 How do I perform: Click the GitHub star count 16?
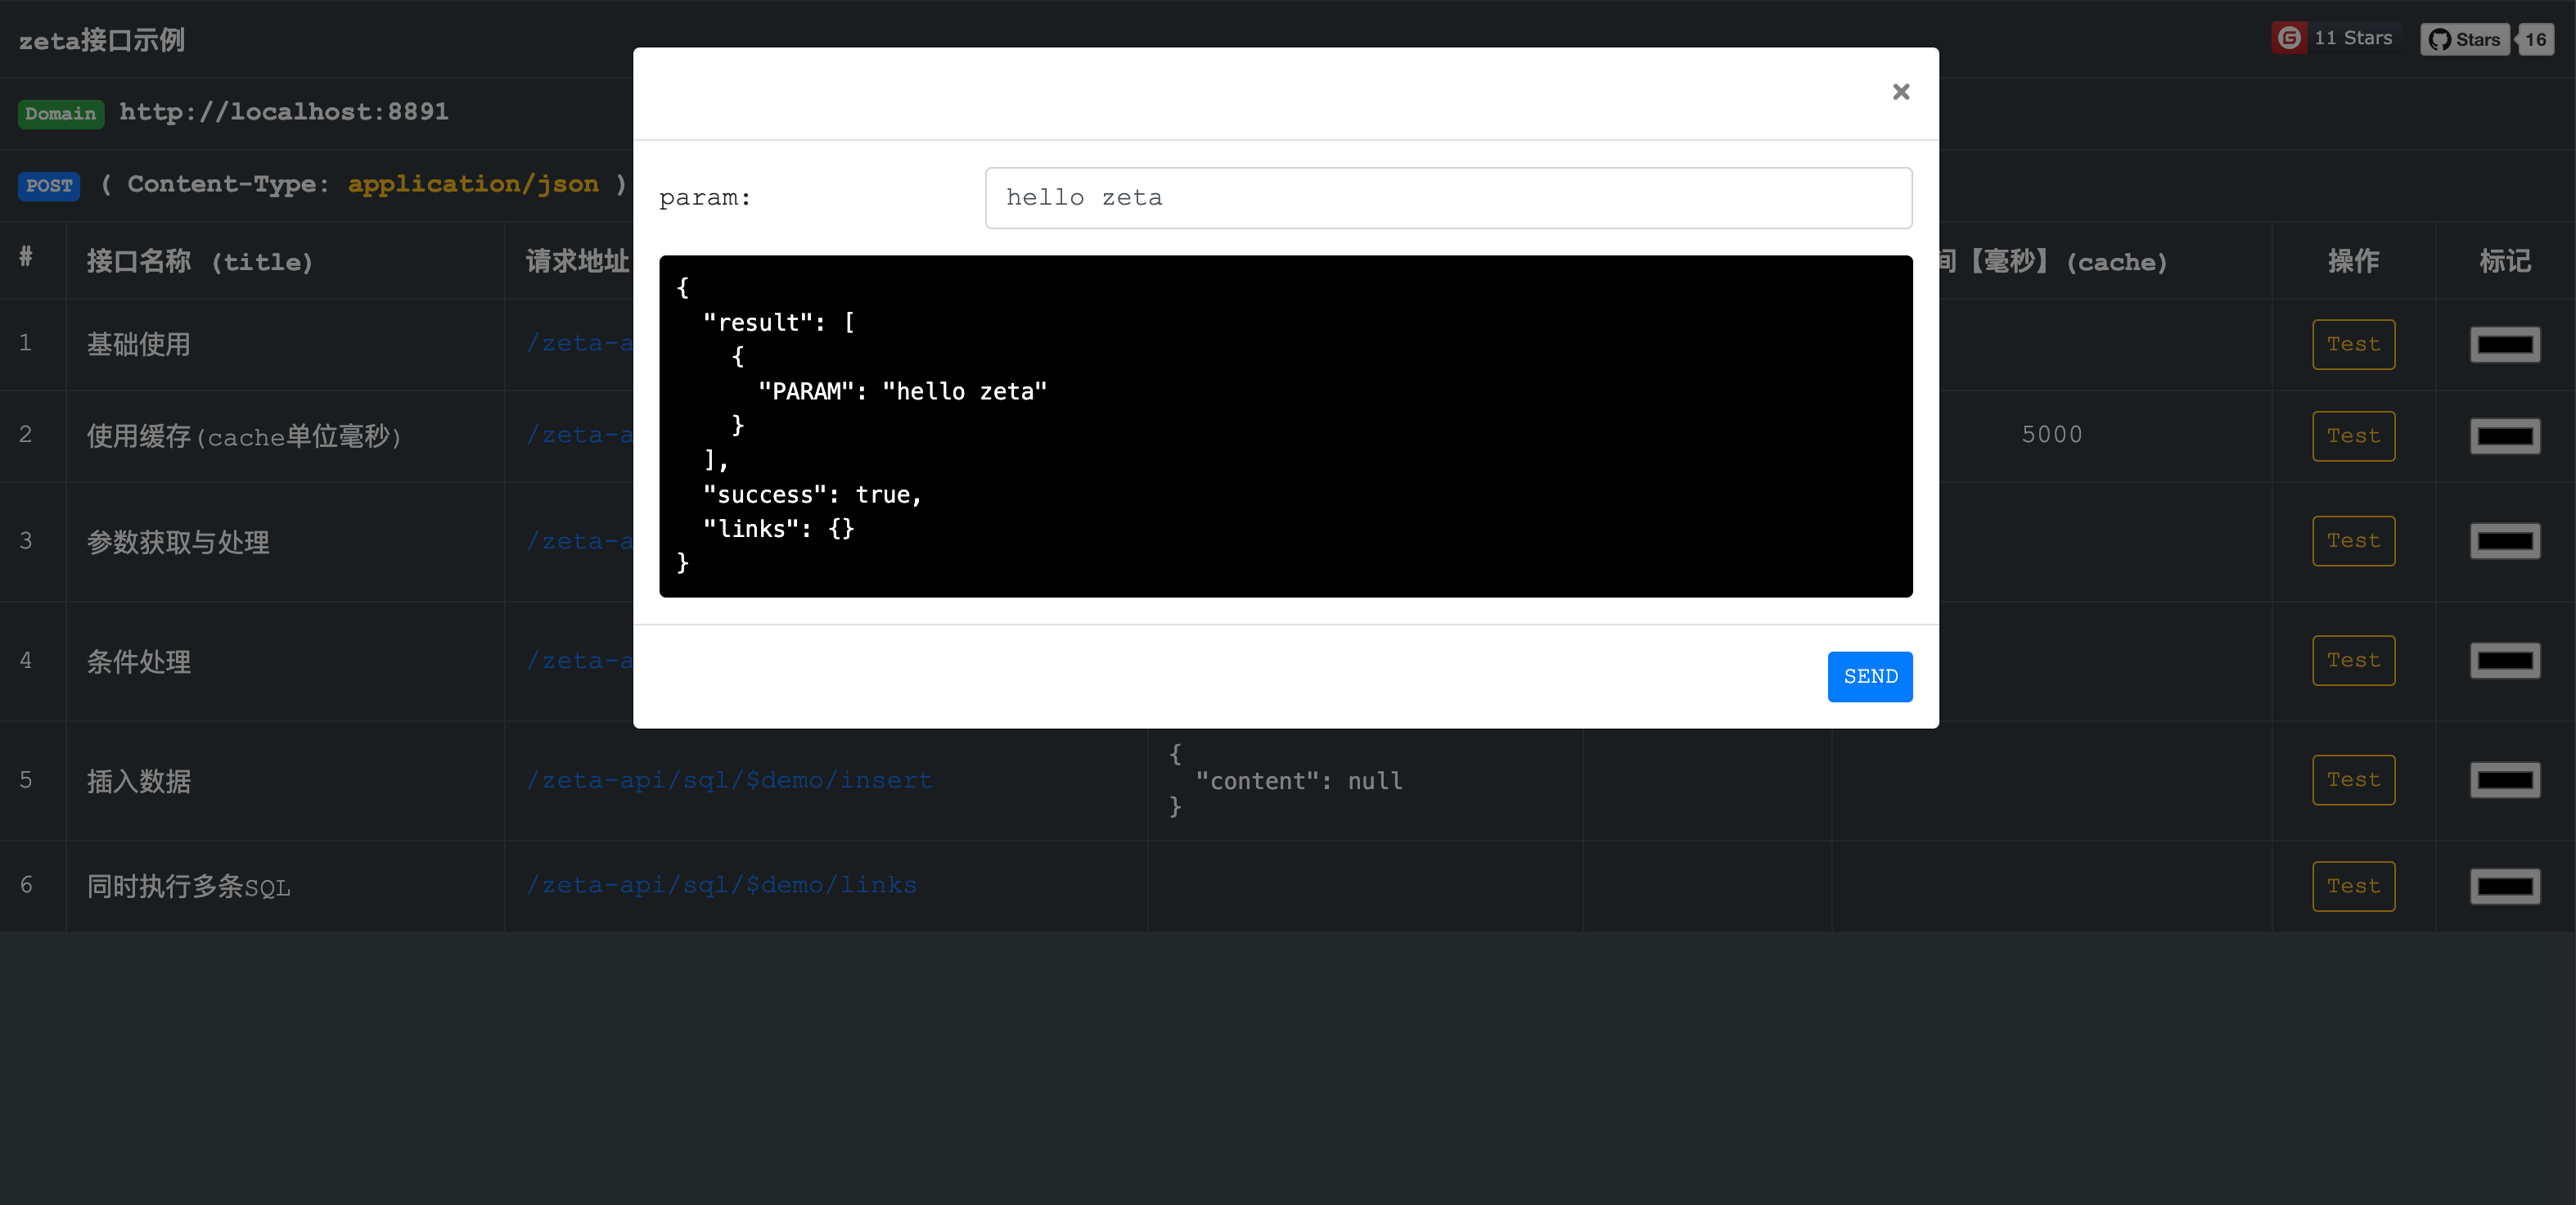click(2535, 39)
